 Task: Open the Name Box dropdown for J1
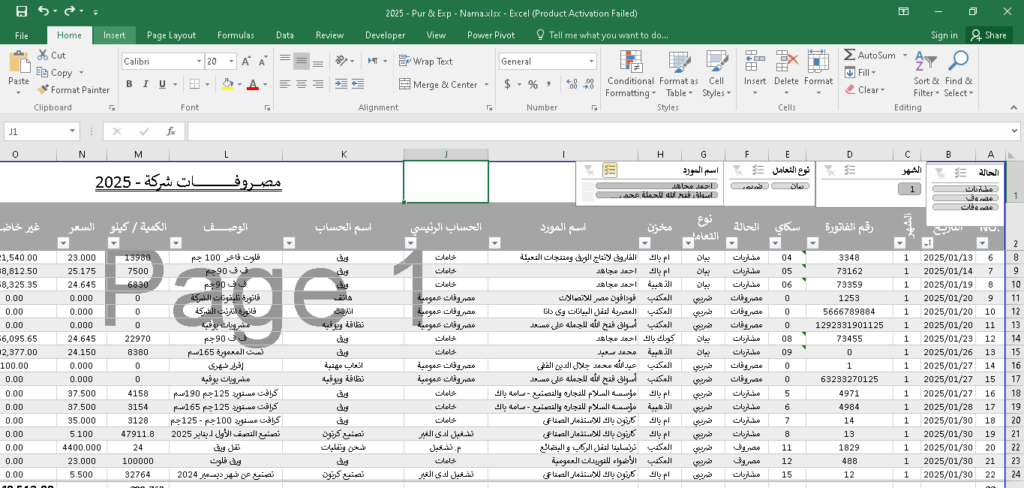pos(72,131)
